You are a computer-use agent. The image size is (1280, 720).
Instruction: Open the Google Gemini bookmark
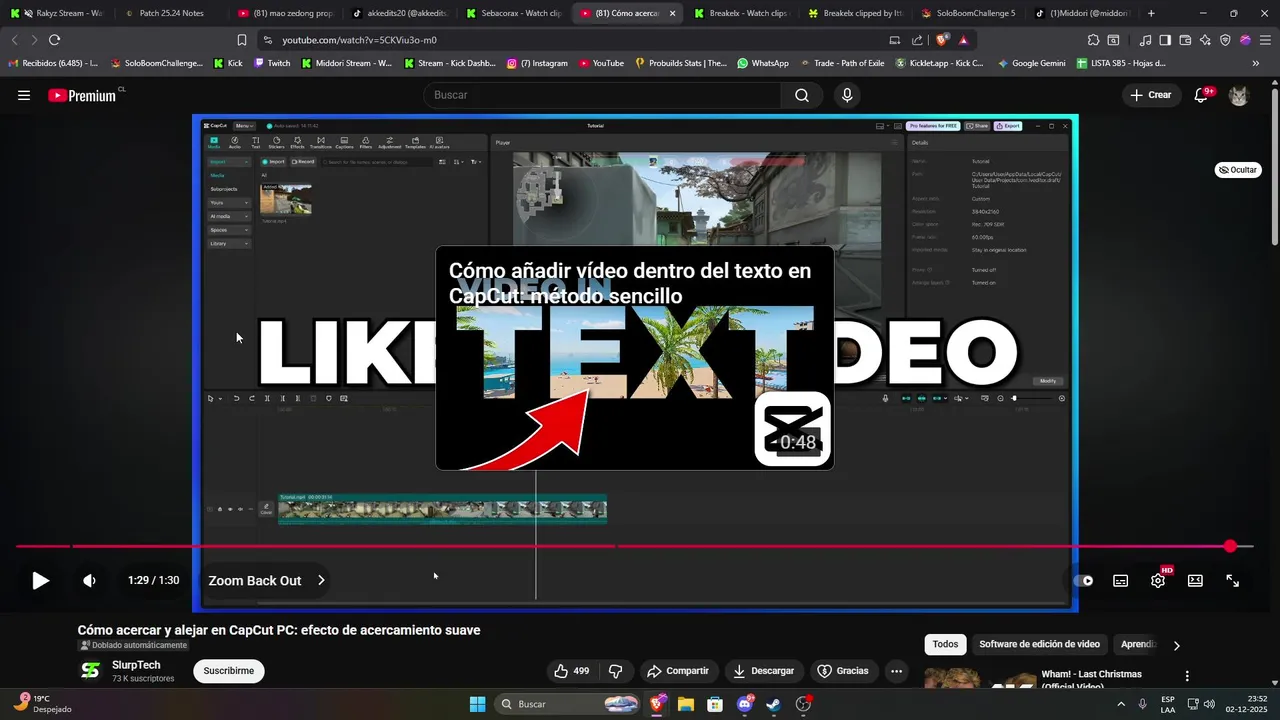pyautogui.click(x=1030, y=63)
